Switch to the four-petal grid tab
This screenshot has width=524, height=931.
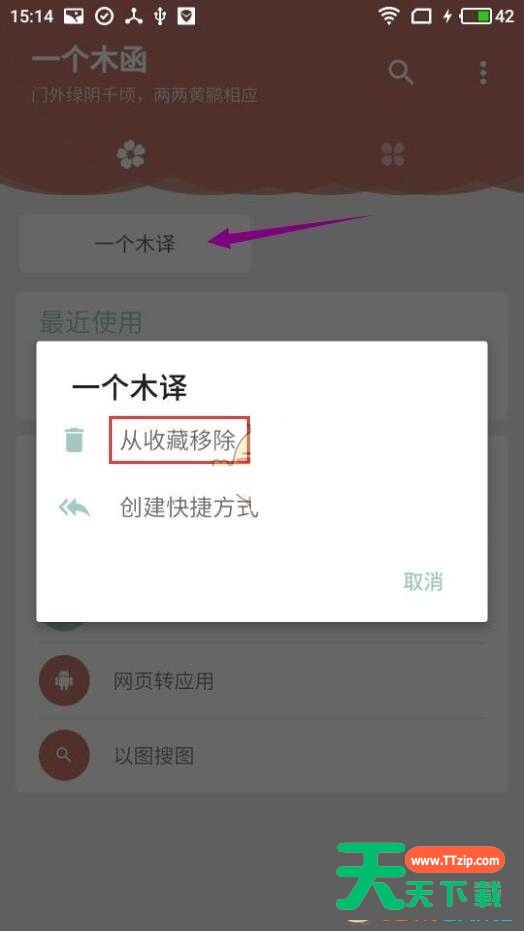(393, 154)
